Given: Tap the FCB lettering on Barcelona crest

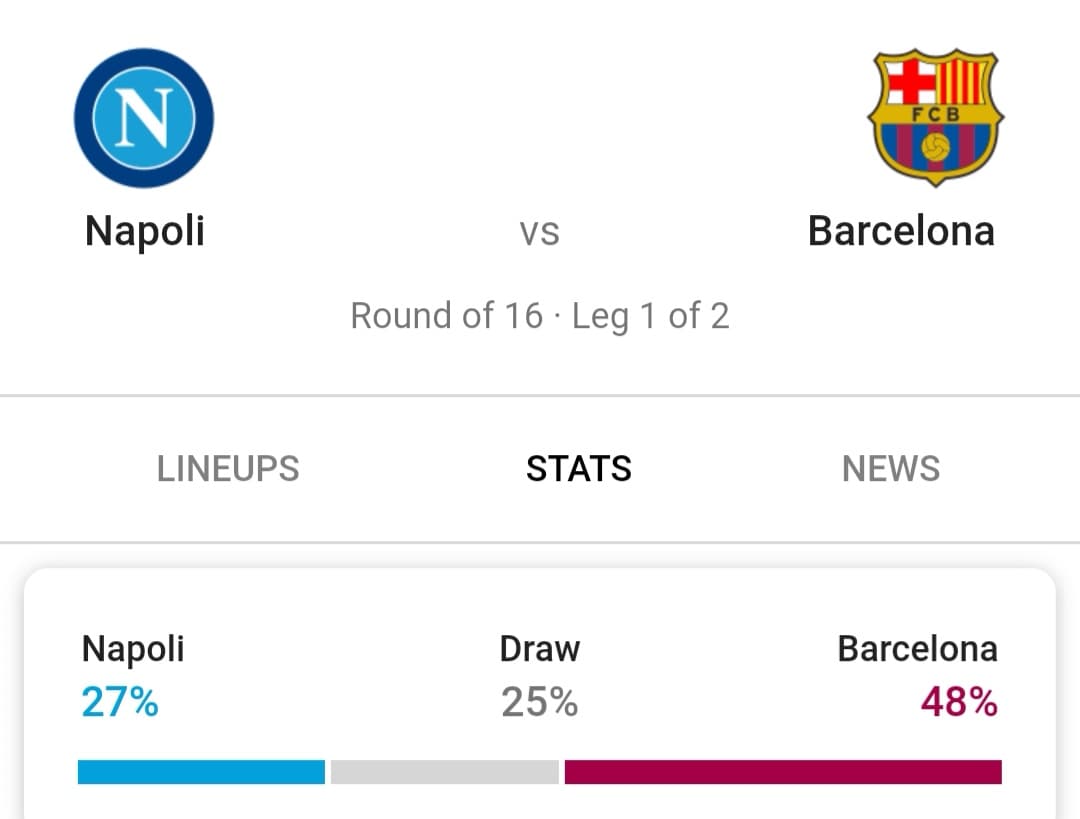Looking at the screenshot, I should click(935, 114).
